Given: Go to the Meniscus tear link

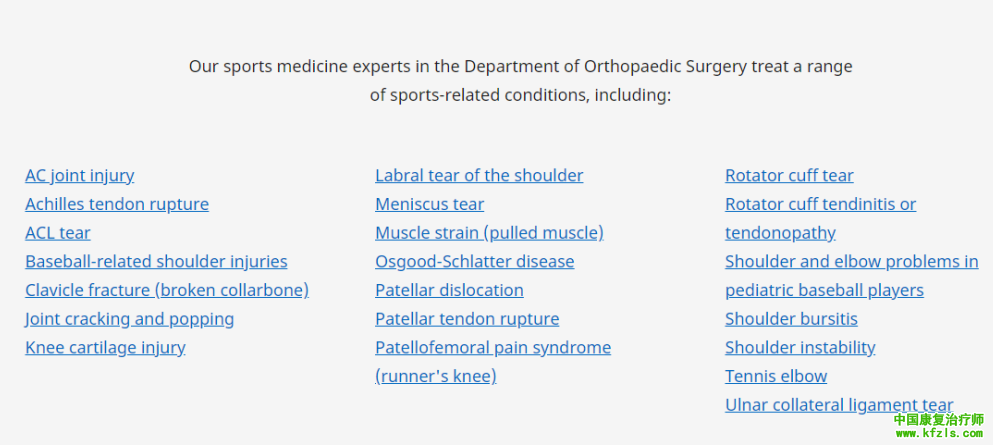Looking at the screenshot, I should pos(430,204).
